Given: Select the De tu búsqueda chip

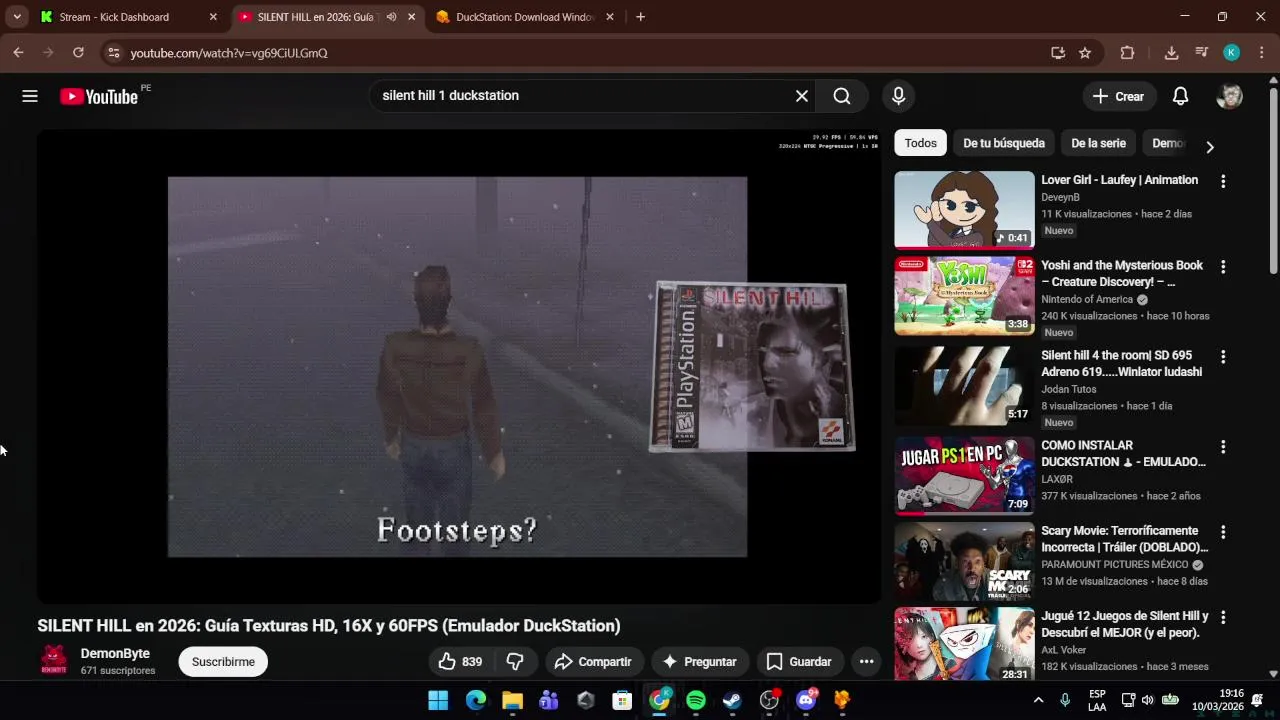Looking at the screenshot, I should point(1004,143).
